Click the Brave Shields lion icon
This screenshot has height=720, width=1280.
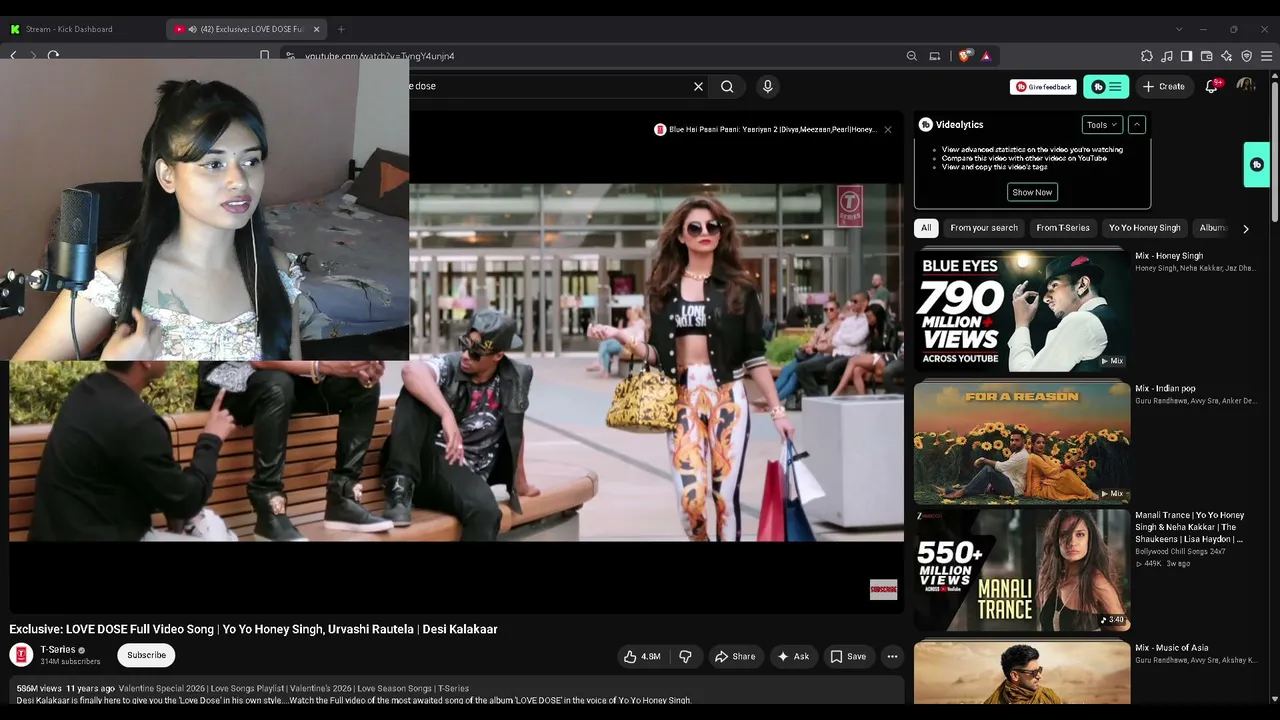tap(964, 56)
